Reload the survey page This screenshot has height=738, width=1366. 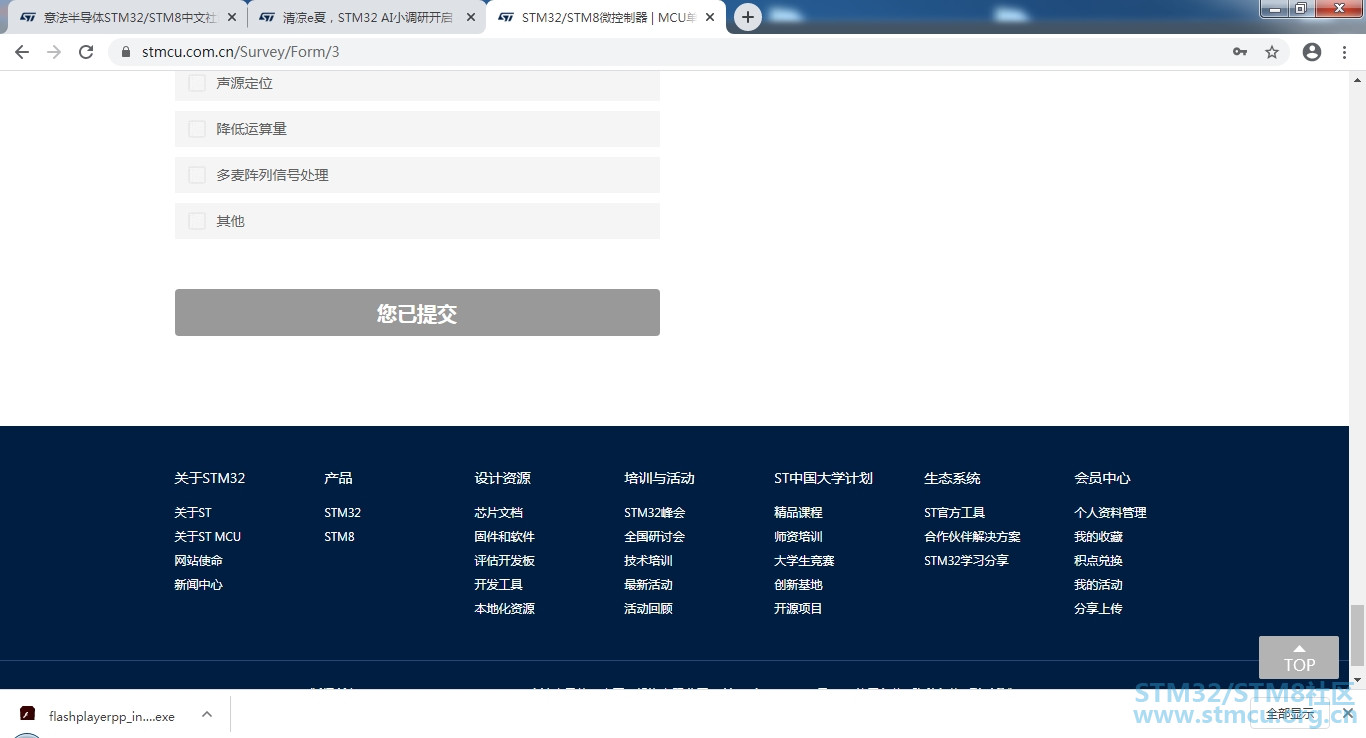[x=86, y=52]
